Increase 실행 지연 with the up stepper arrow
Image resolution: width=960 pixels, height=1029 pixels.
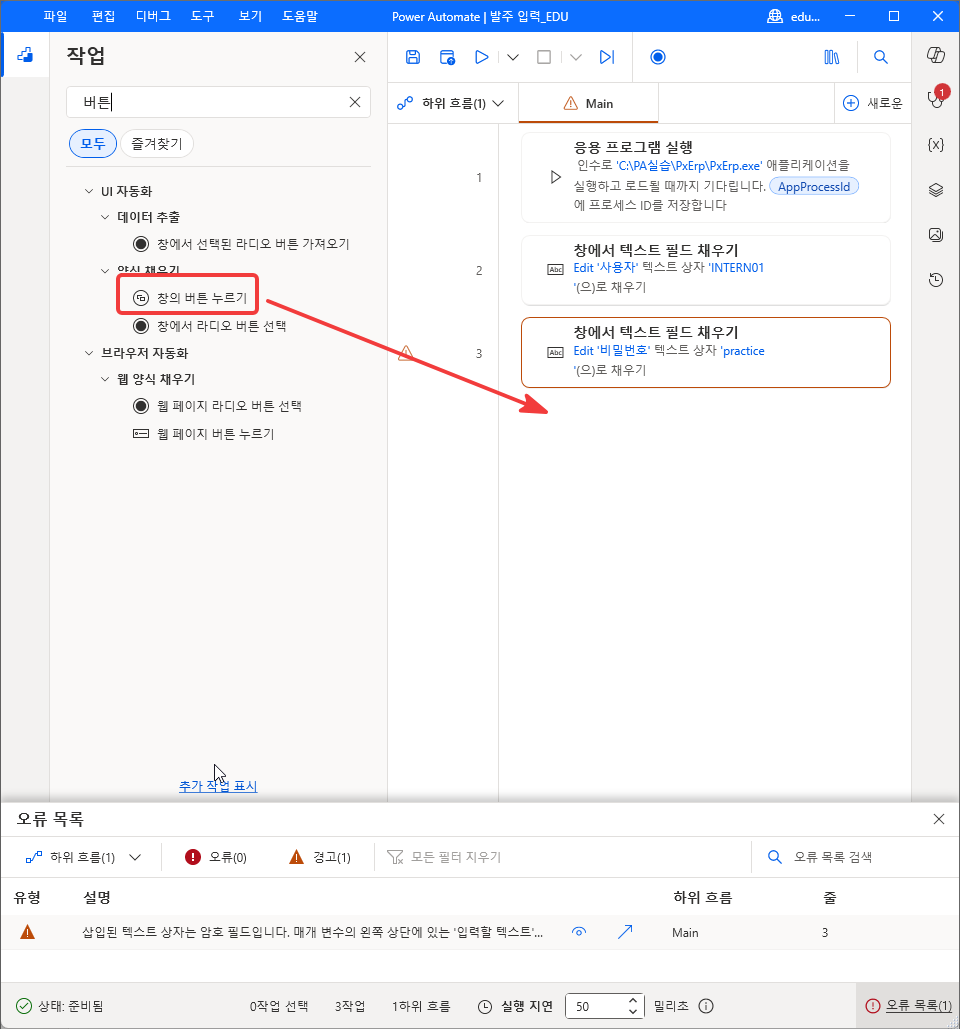(x=633, y=1001)
